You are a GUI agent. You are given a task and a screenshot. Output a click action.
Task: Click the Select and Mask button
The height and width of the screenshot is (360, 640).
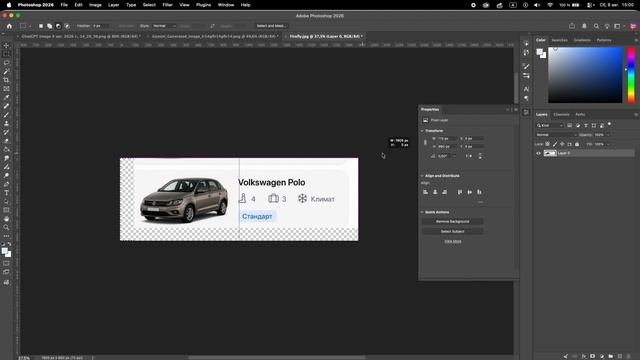pos(271,26)
